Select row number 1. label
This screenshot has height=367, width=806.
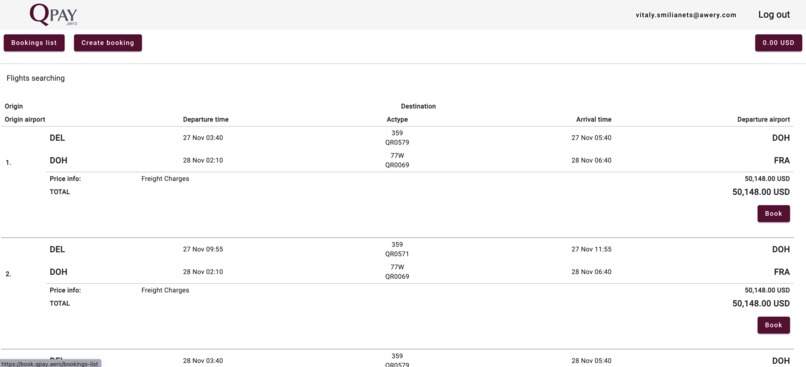tap(8, 162)
